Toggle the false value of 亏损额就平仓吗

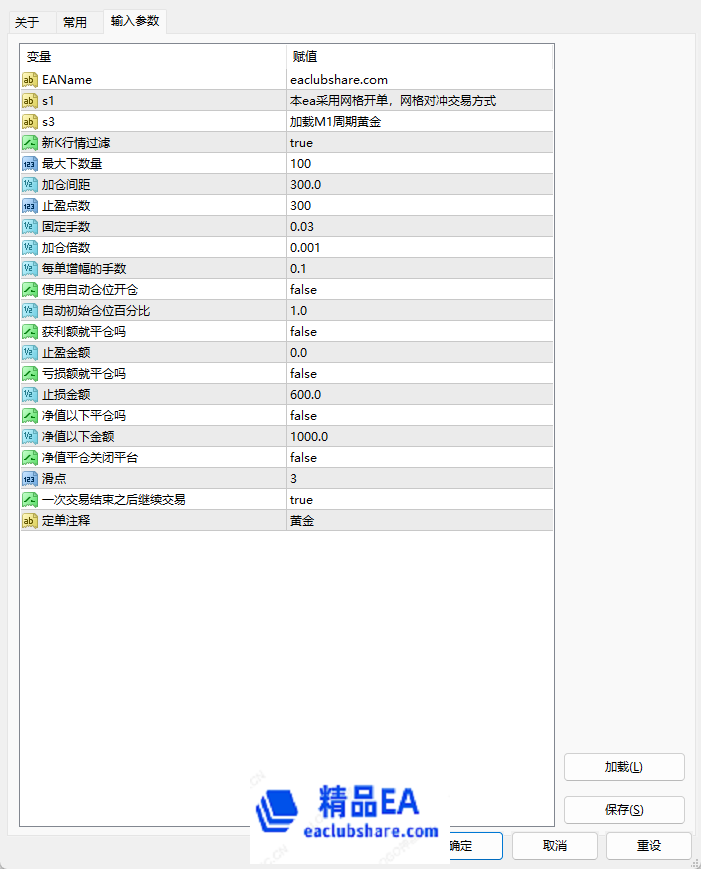[419, 374]
